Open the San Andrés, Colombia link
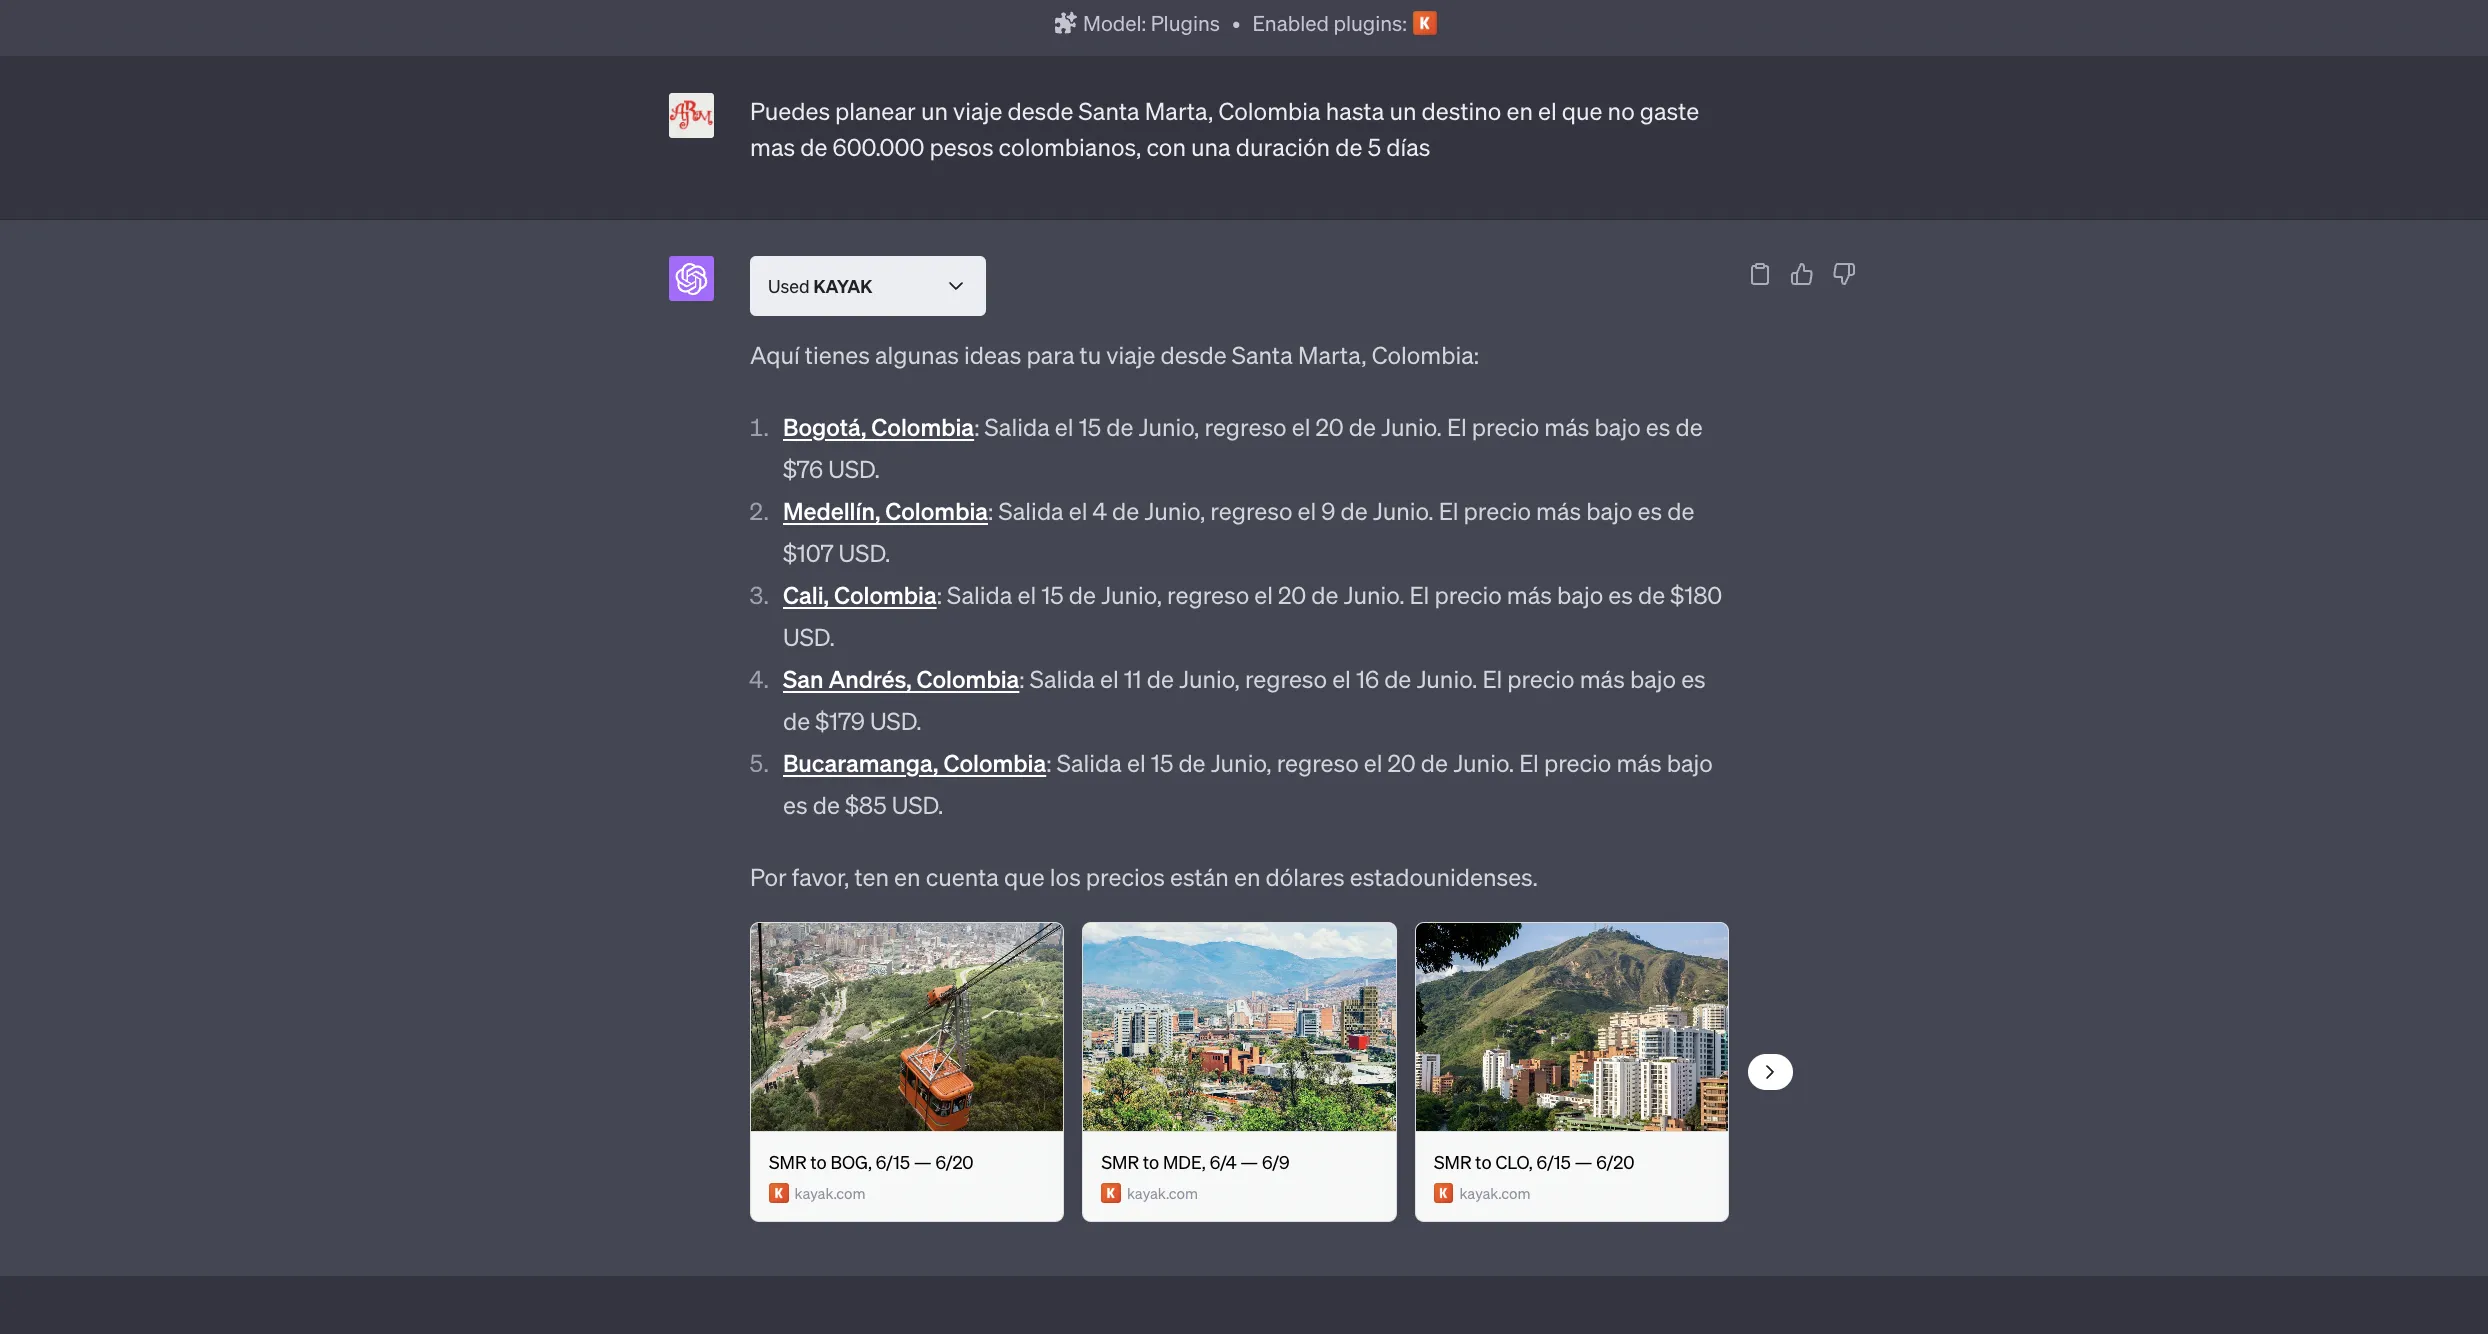The width and height of the screenshot is (2488, 1334). [x=900, y=680]
